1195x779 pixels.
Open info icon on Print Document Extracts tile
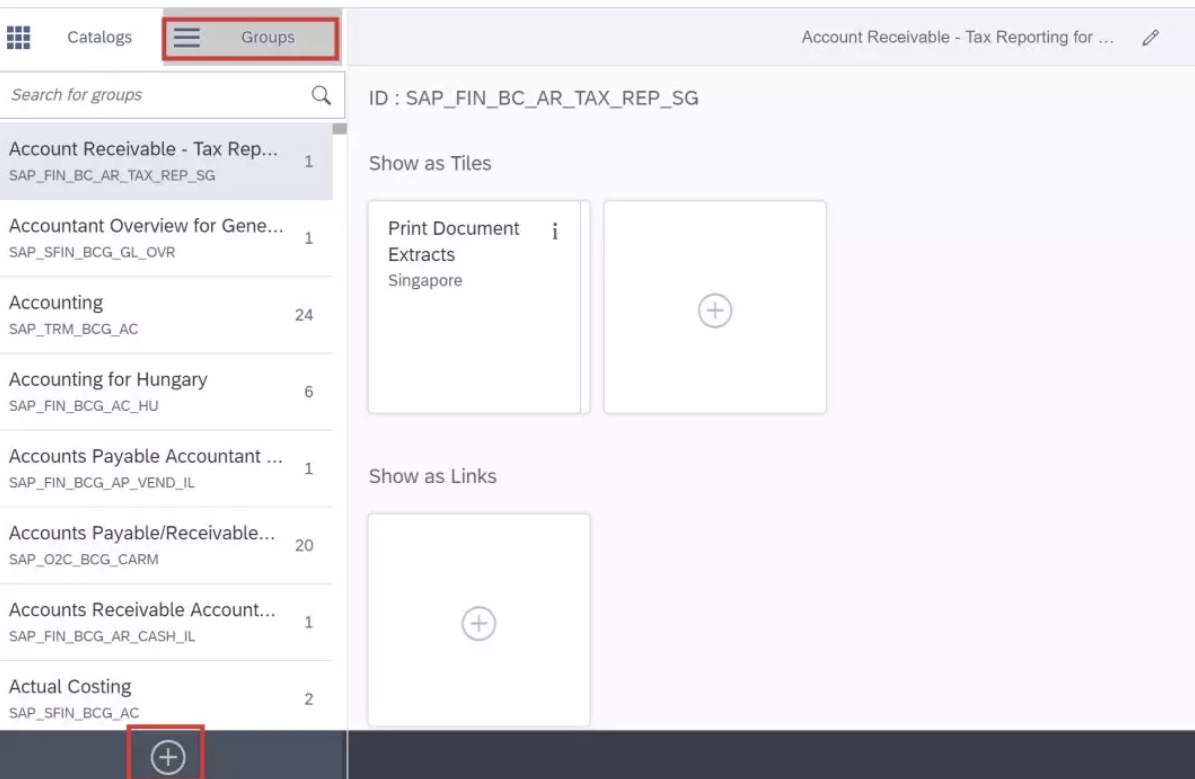point(555,232)
